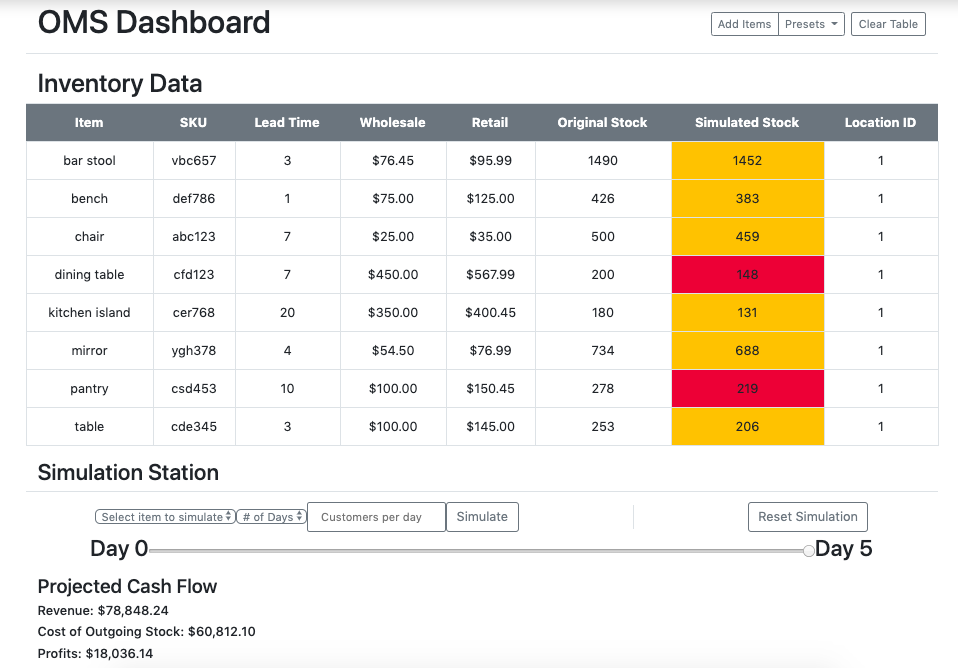This screenshot has width=958, height=668.
Task: Click the Clear Table button
Action: coord(888,24)
